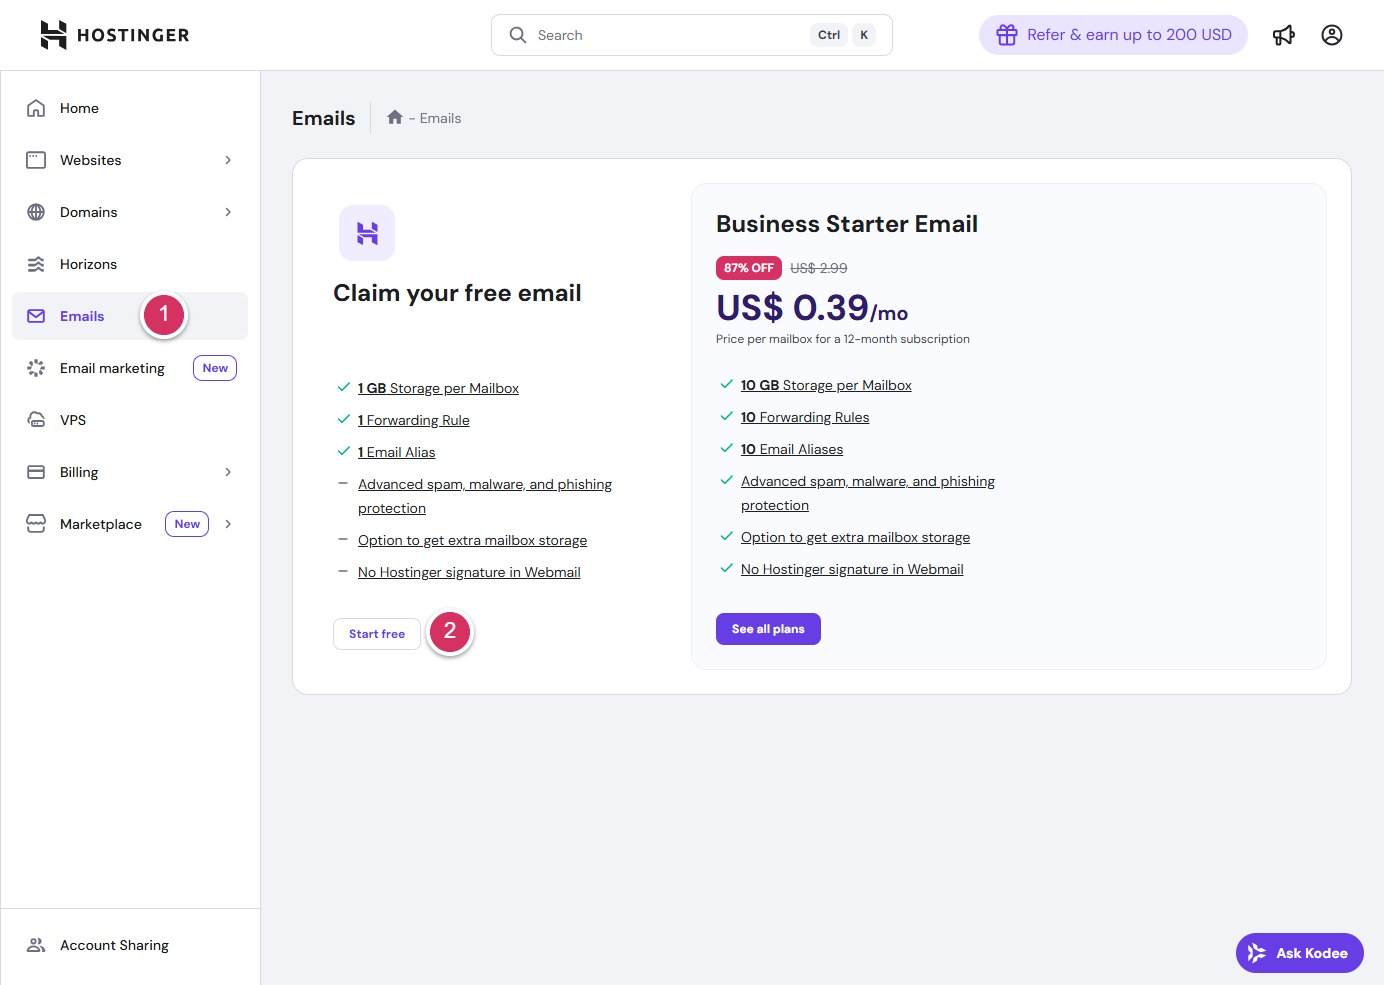1384x985 pixels.
Task: Focus the Search input field
Action: coord(670,35)
